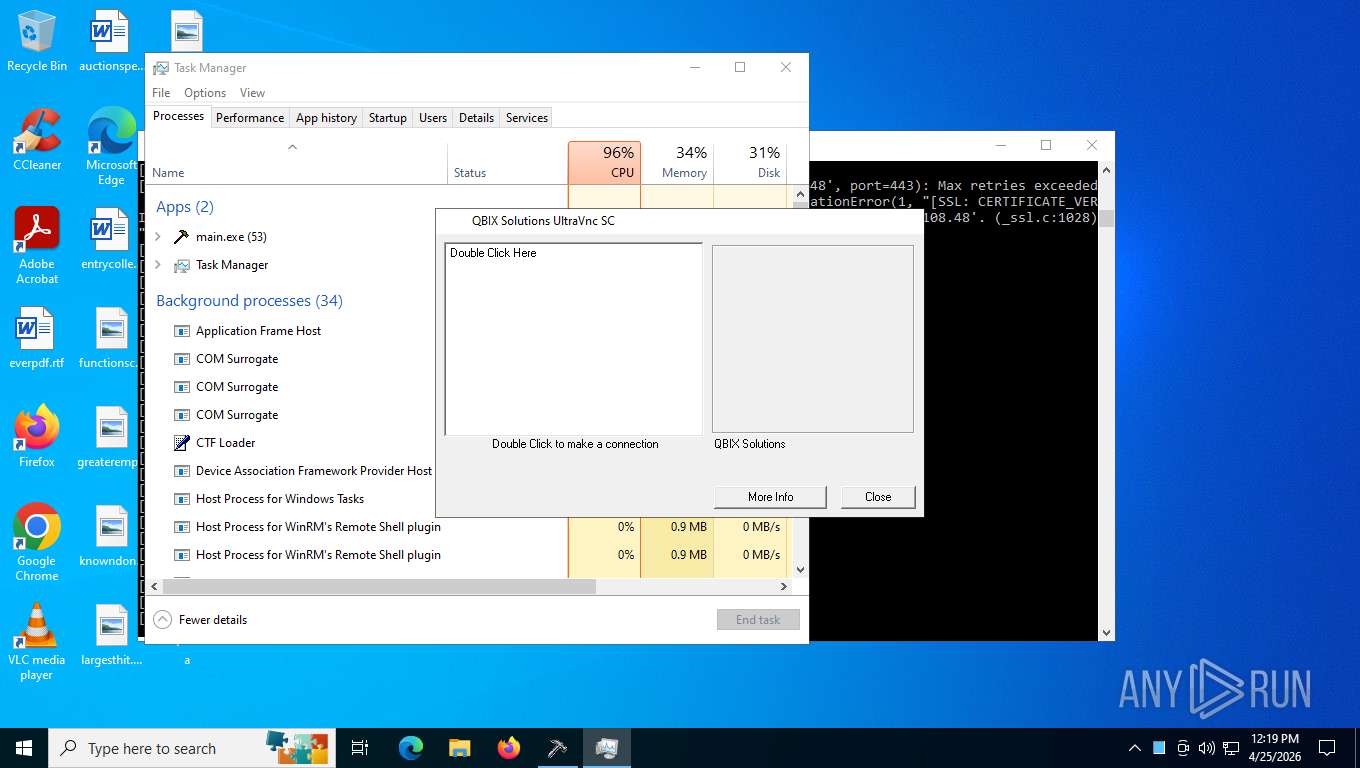Open the functionsc image file icon

click(x=109, y=338)
